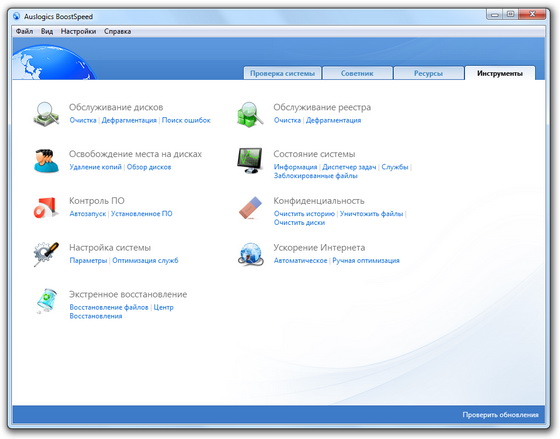The height and width of the screenshot is (439, 560).
Task: Click the software control red icon
Action: point(46,208)
